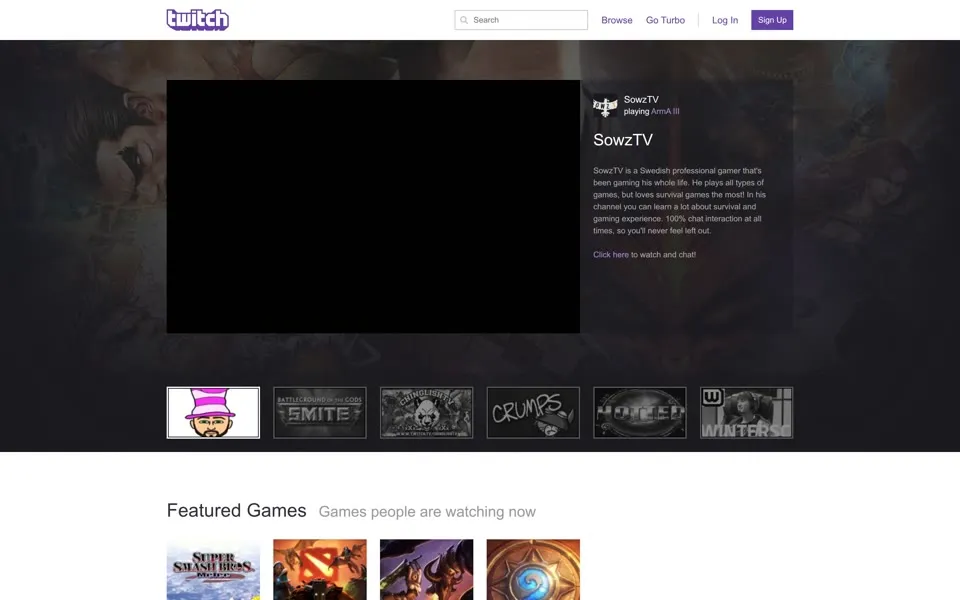Click the Twitch logo
Viewport: 960px width, 600px height.
coord(198,20)
